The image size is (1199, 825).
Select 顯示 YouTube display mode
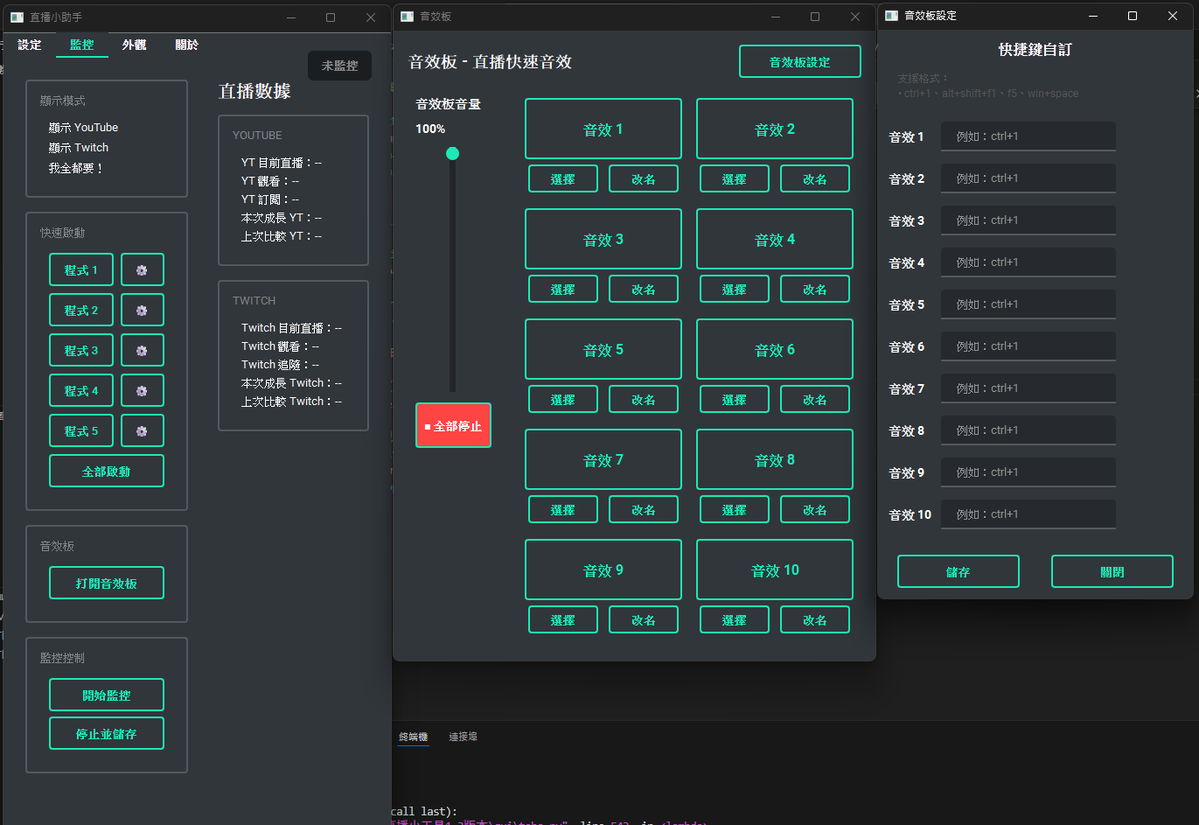point(83,128)
